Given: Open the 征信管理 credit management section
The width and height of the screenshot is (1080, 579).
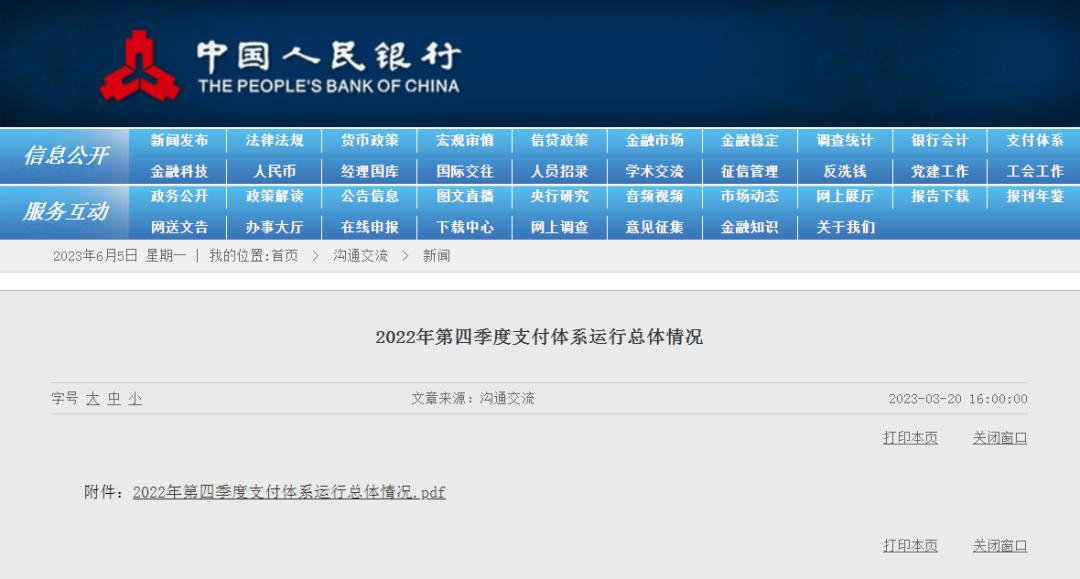Looking at the screenshot, I should tap(749, 170).
